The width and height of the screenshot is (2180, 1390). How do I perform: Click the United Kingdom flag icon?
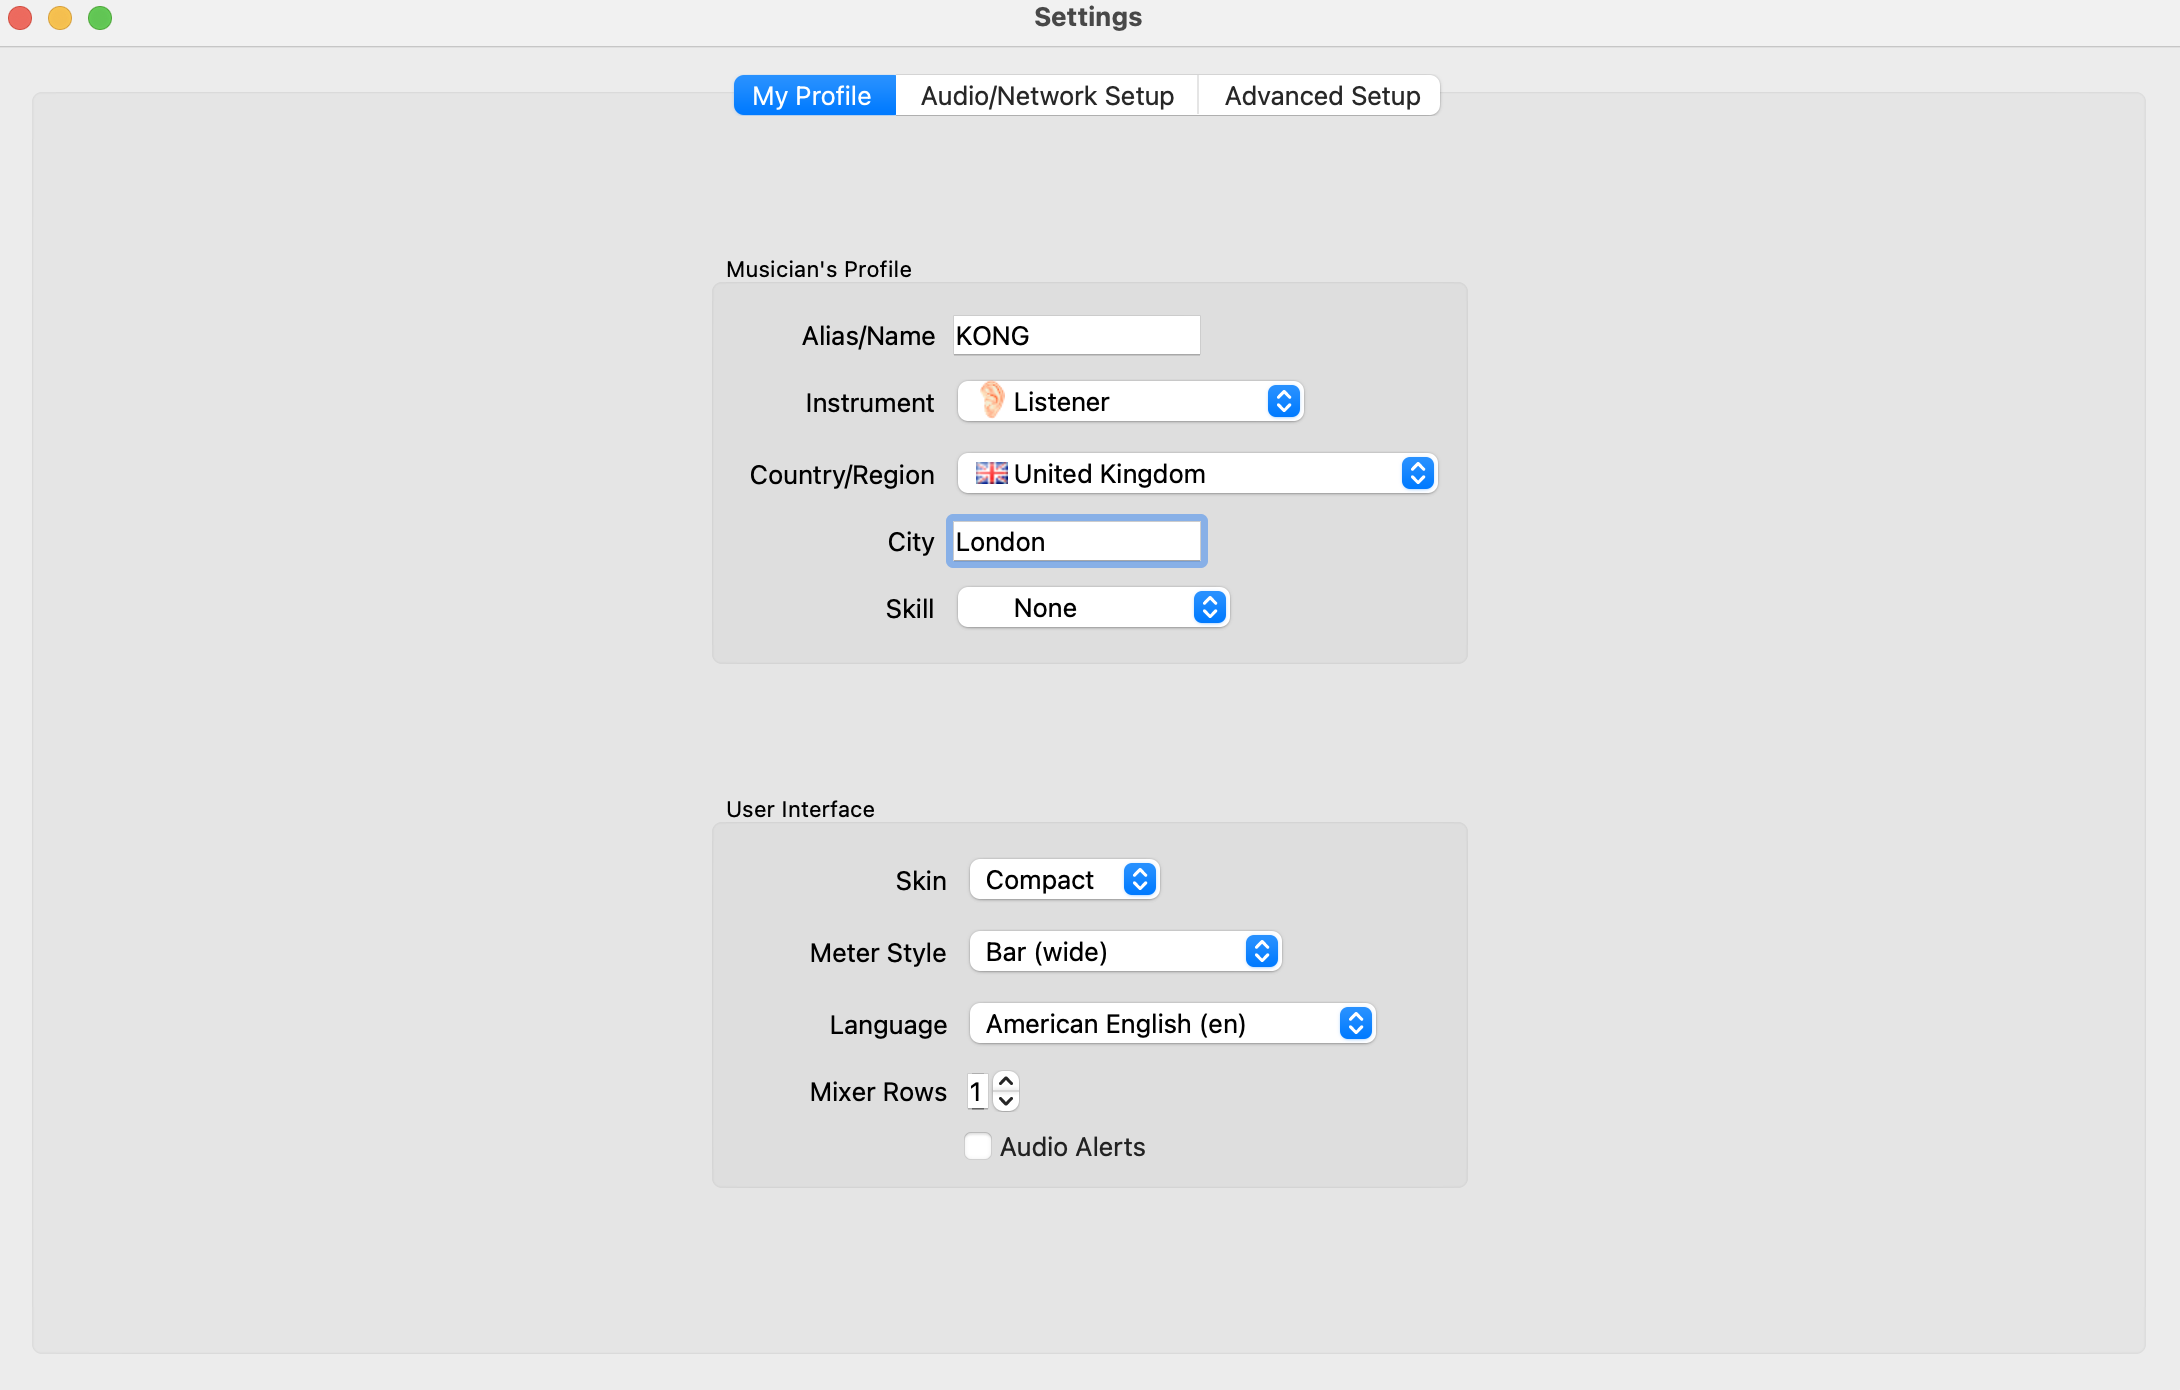tap(991, 473)
